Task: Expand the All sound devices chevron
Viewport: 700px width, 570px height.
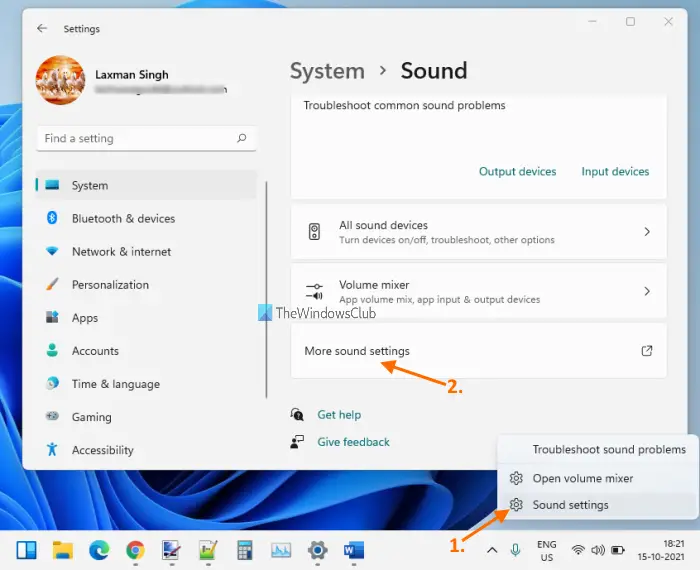Action: coord(646,232)
